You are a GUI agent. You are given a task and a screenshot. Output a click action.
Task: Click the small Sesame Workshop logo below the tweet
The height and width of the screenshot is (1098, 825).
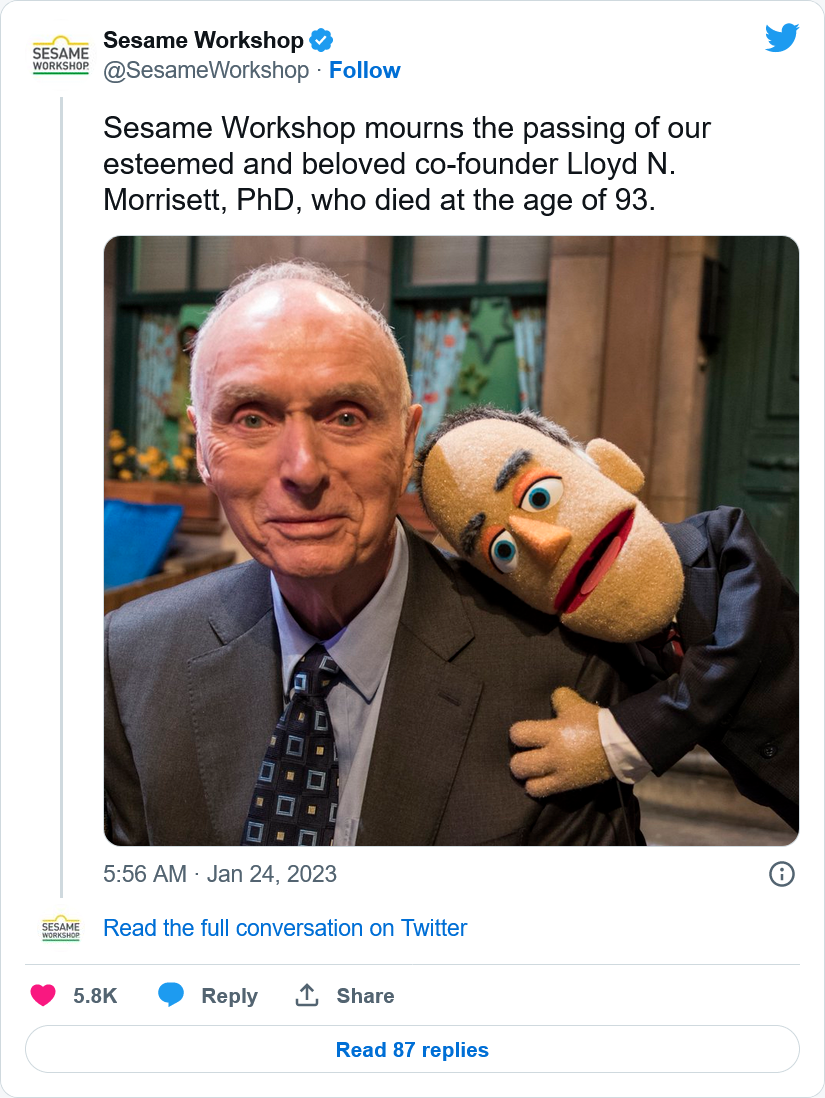pos(61,928)
